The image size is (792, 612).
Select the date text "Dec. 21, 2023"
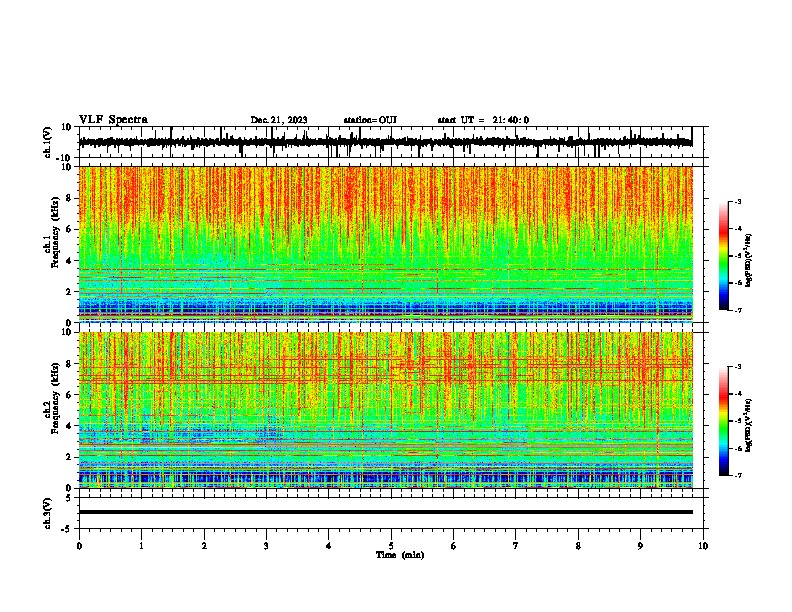click(279, 120)
